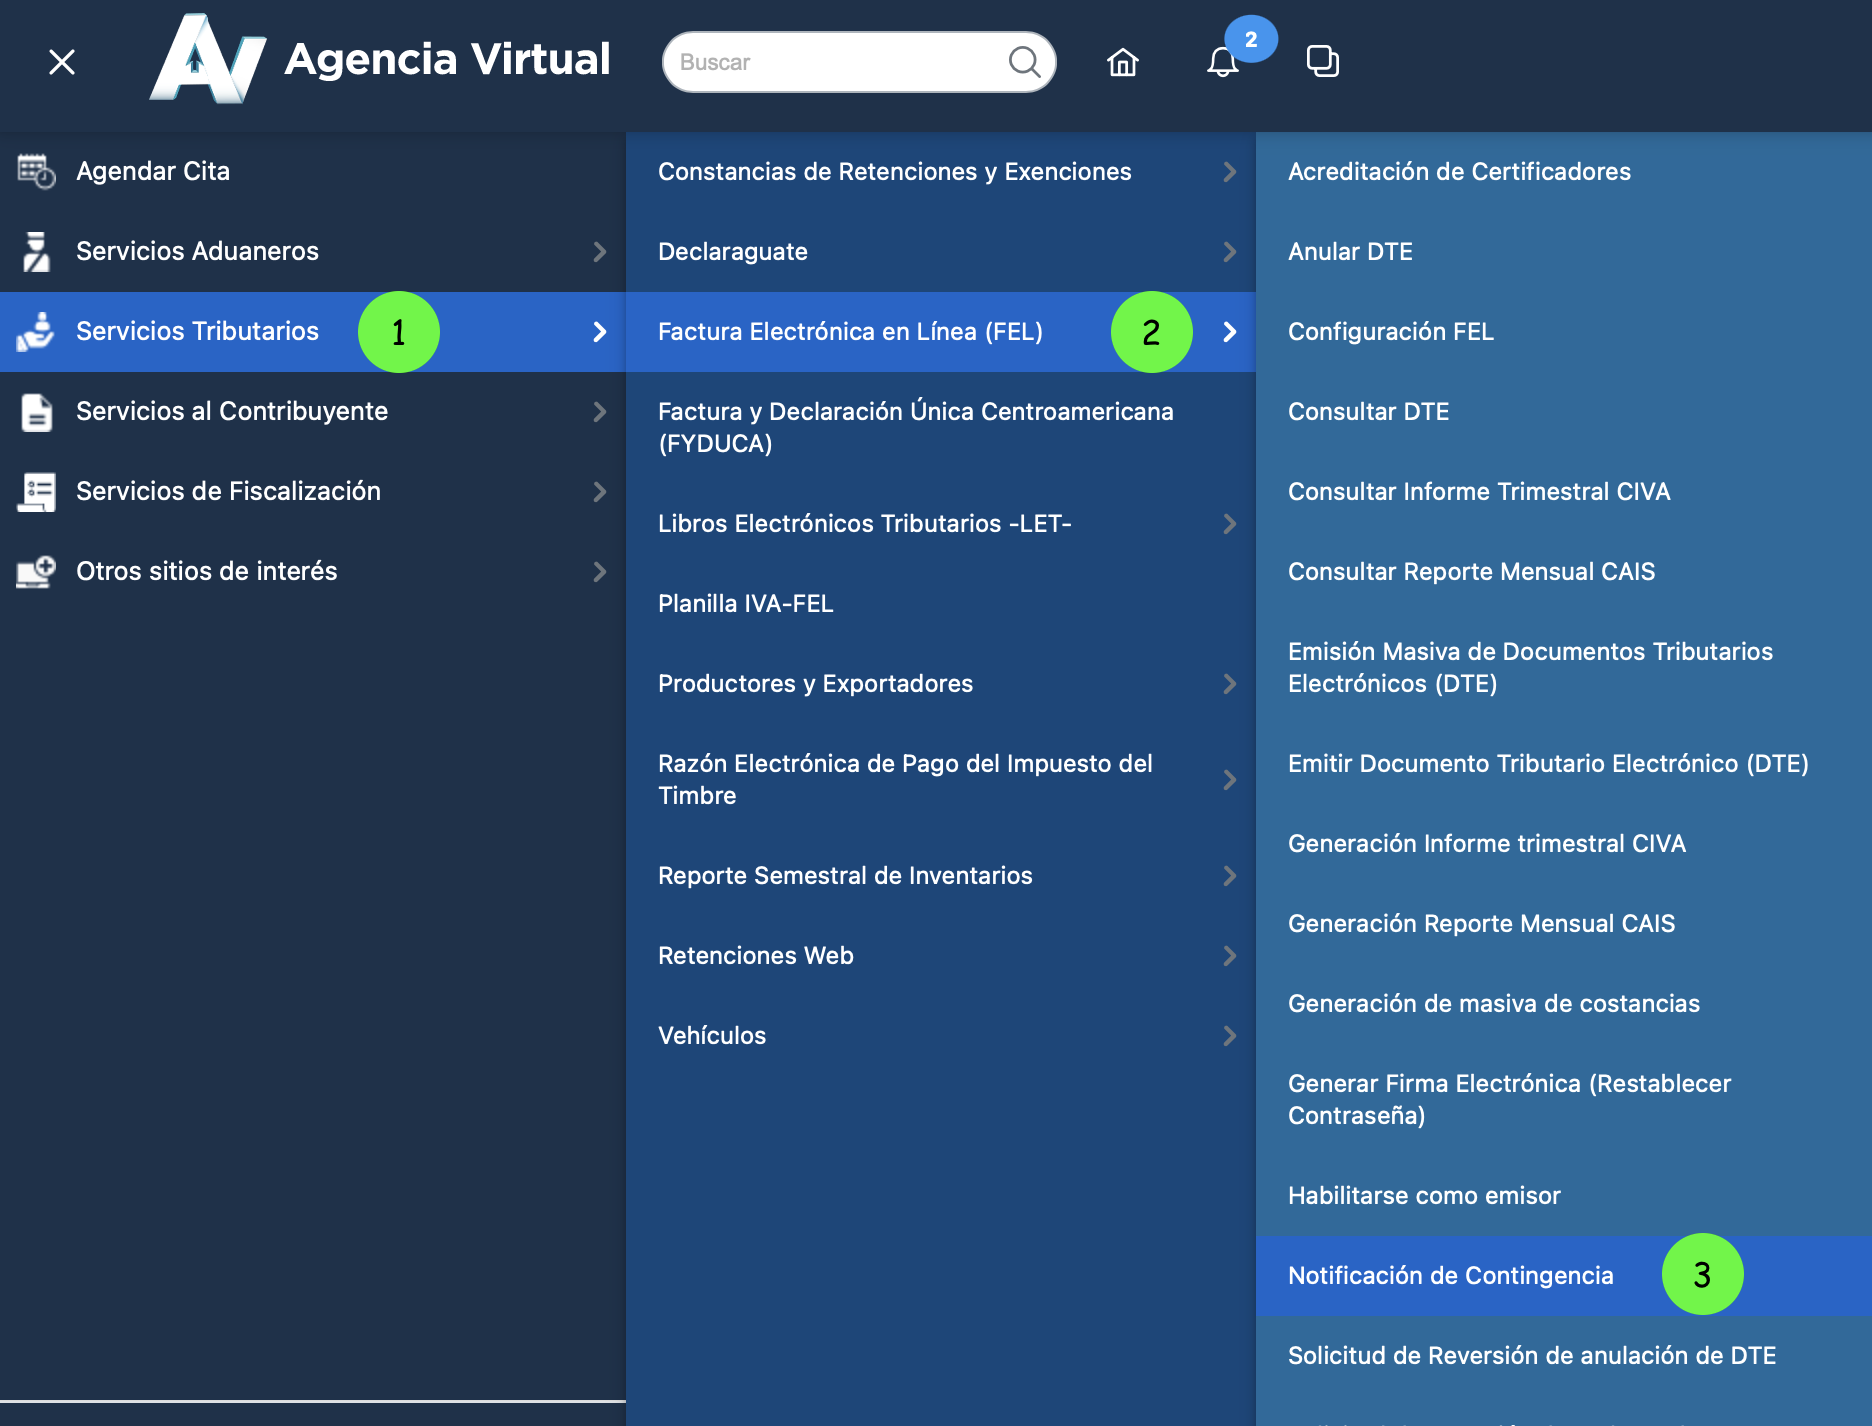Screen dimensions: 1872x1426
Task: Open Emisión Masiva de Documentos Tributarios Electrónicos
Action: (1564, 667)
